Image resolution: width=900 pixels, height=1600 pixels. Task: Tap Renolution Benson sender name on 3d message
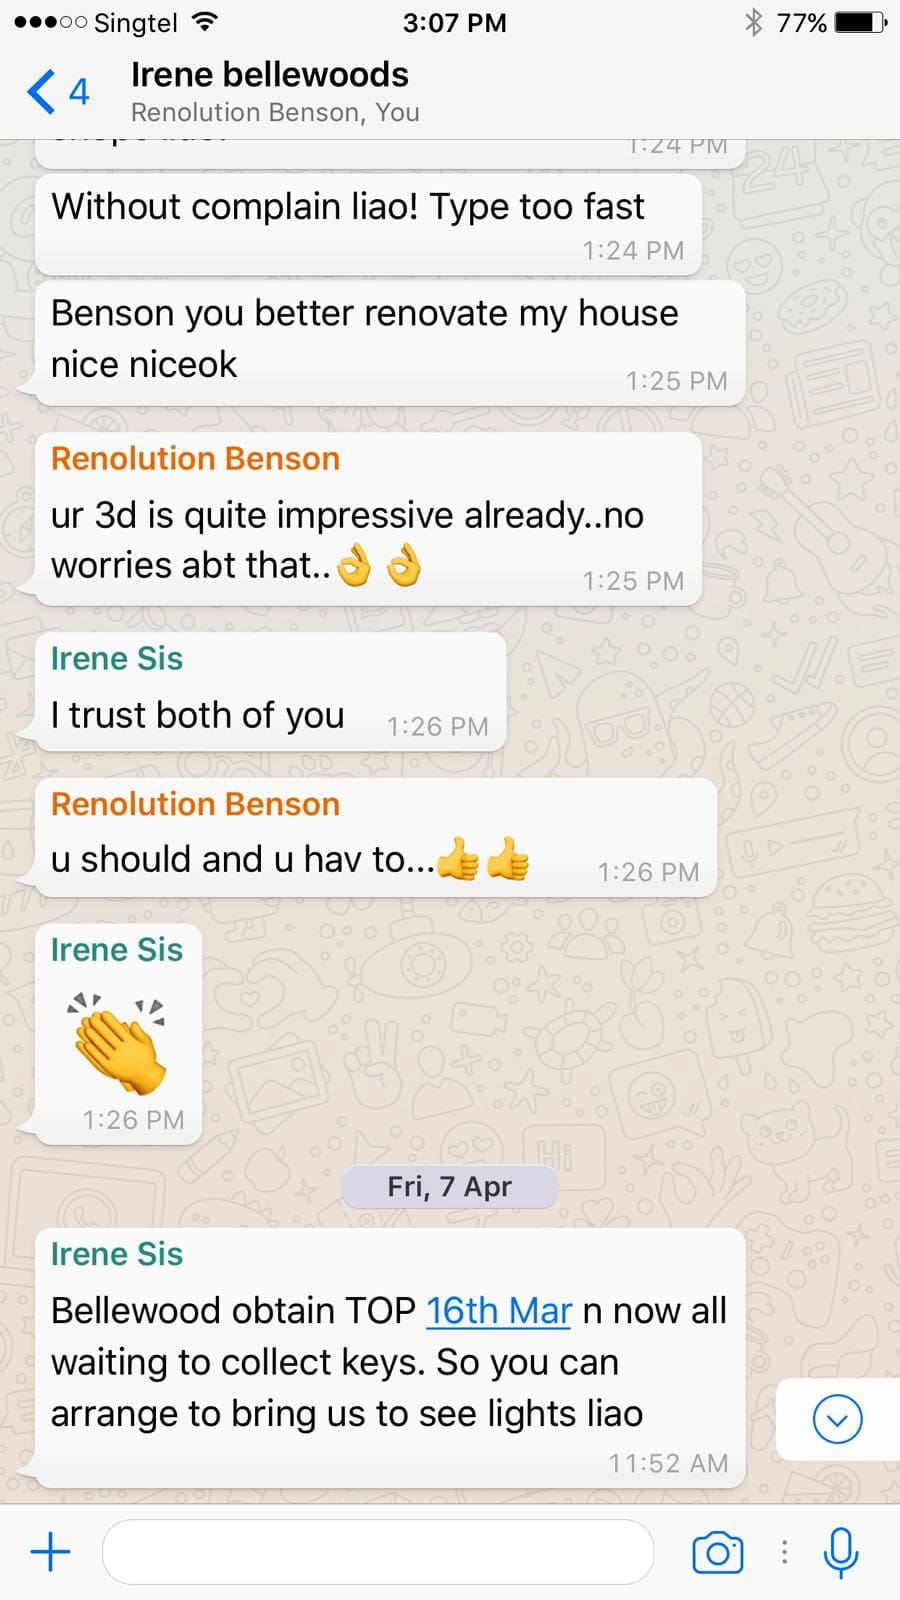pos(195,459)
